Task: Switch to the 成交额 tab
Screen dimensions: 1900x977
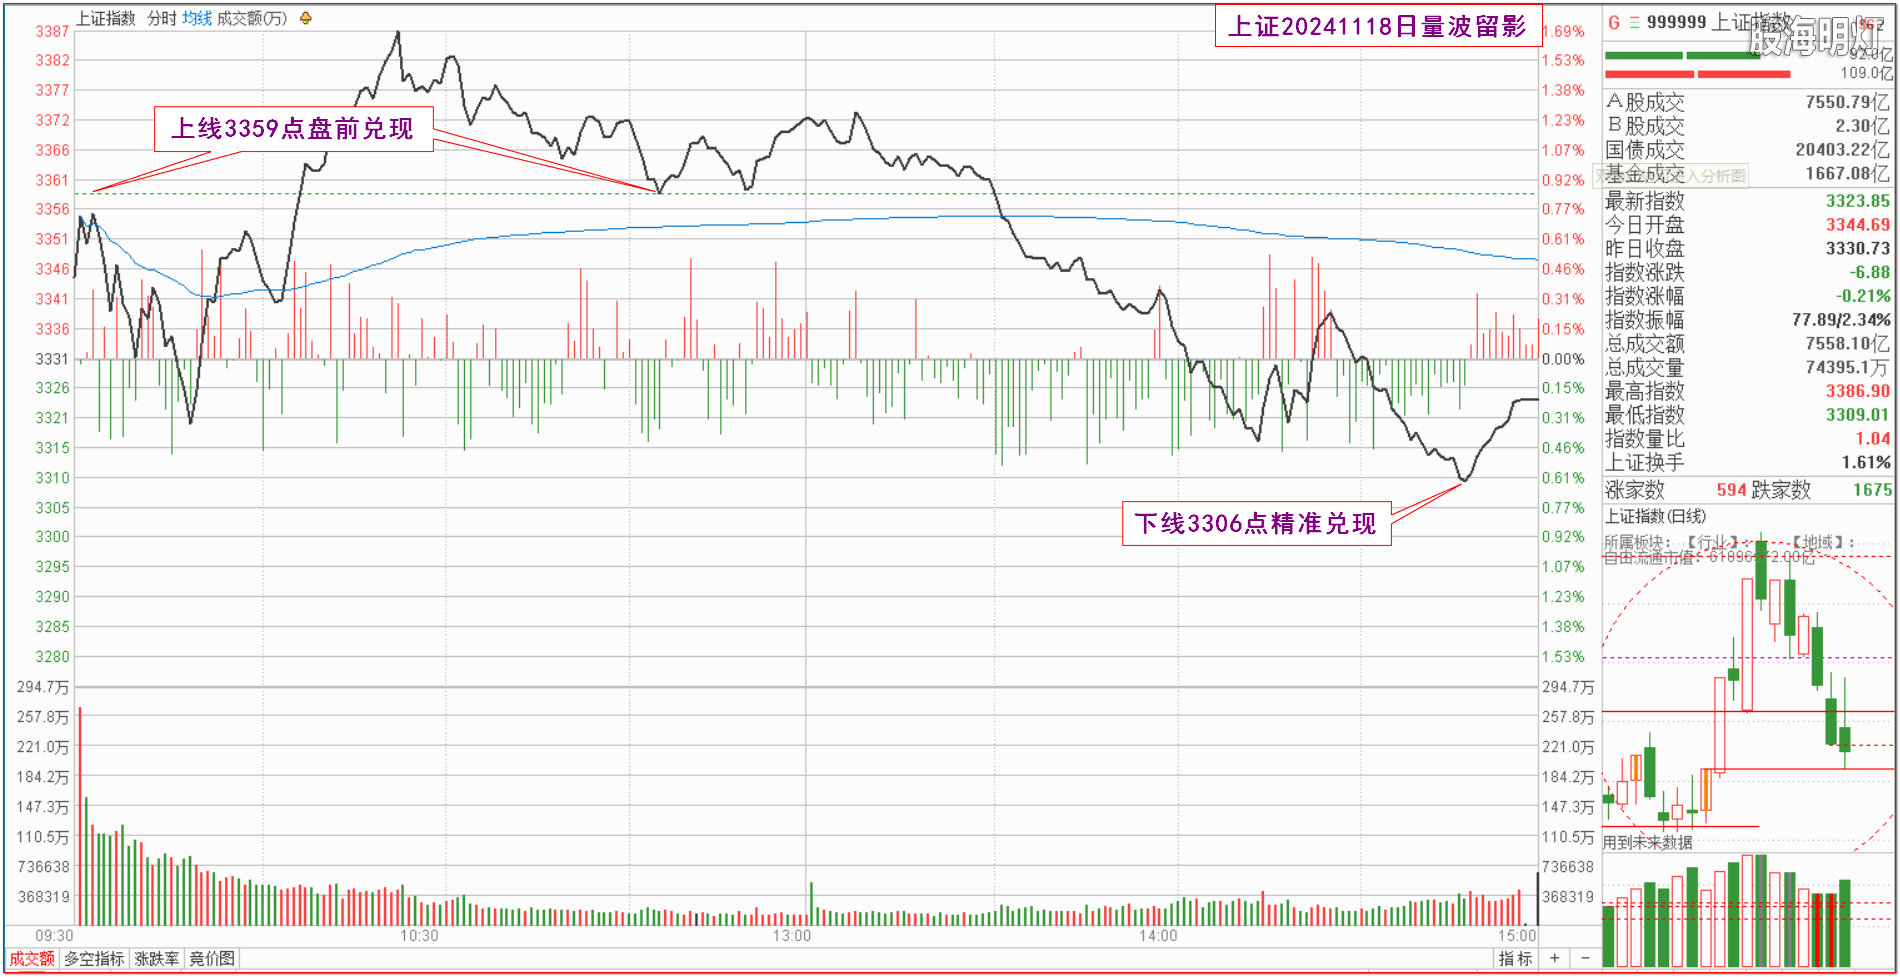Action: pos(33,958)
